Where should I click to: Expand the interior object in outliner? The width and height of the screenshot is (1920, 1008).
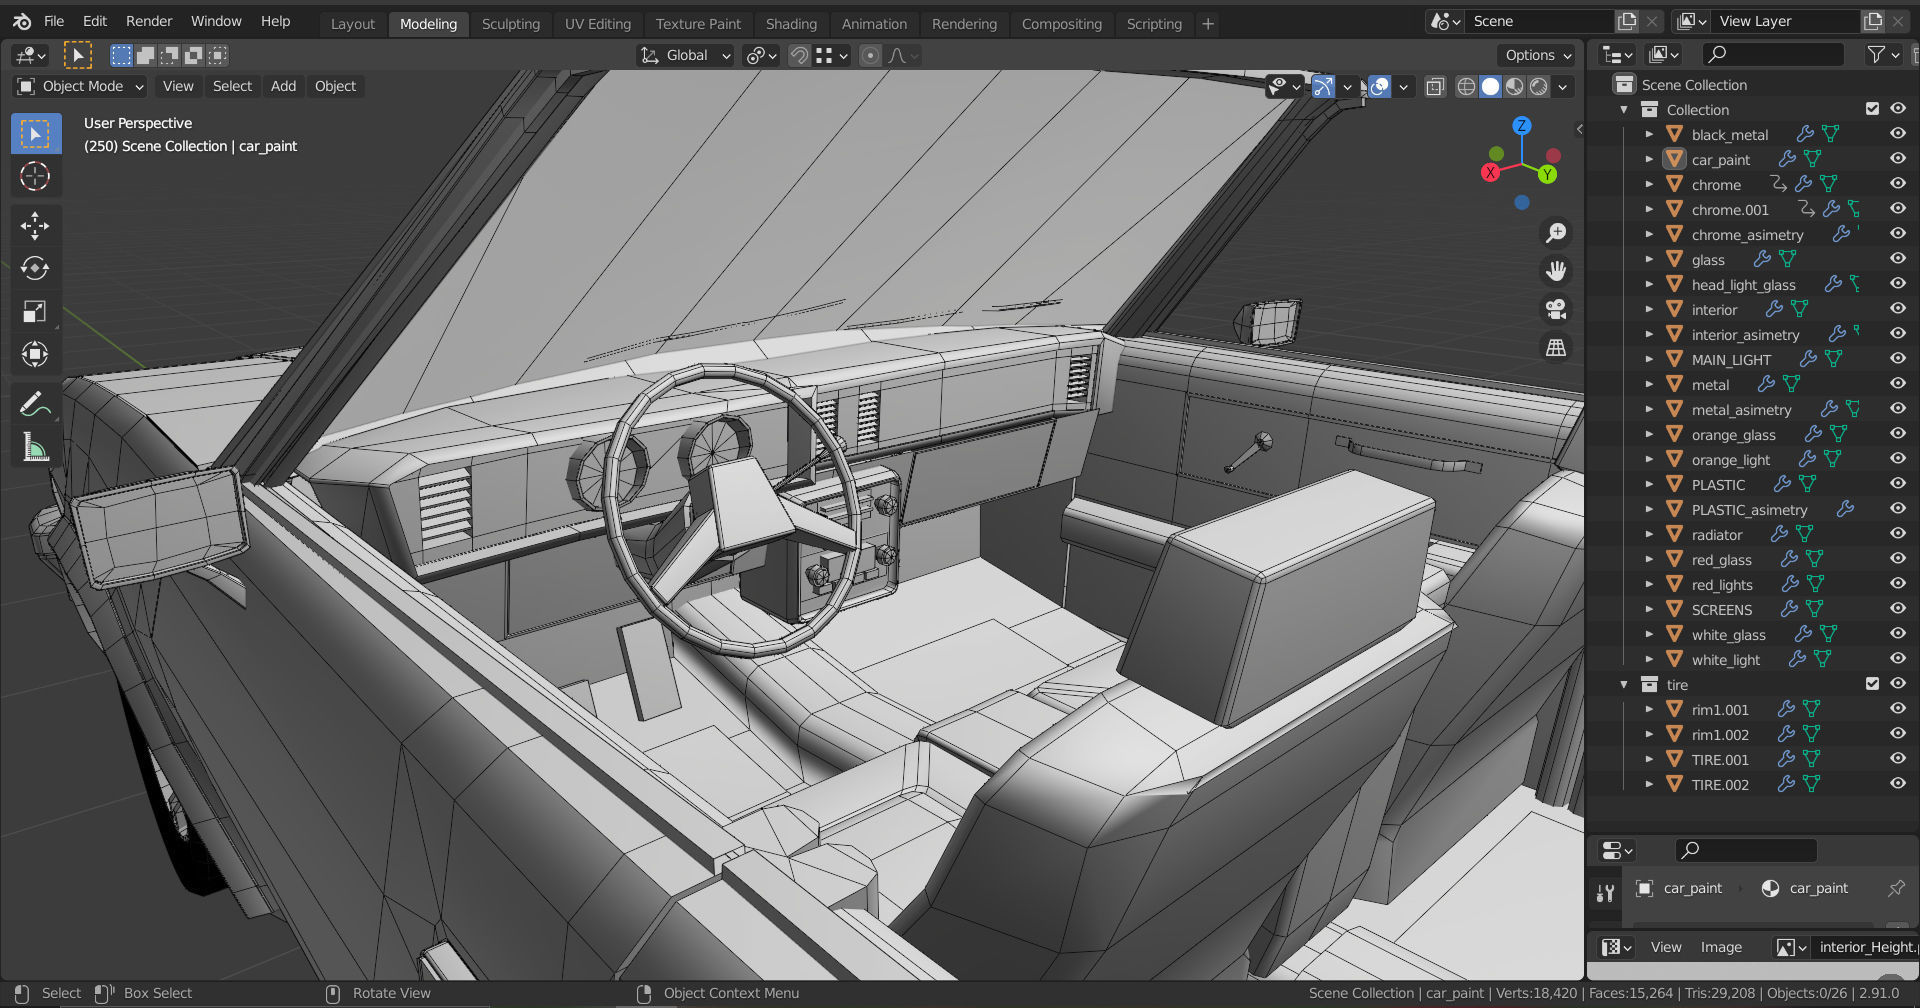[1649, 309]
